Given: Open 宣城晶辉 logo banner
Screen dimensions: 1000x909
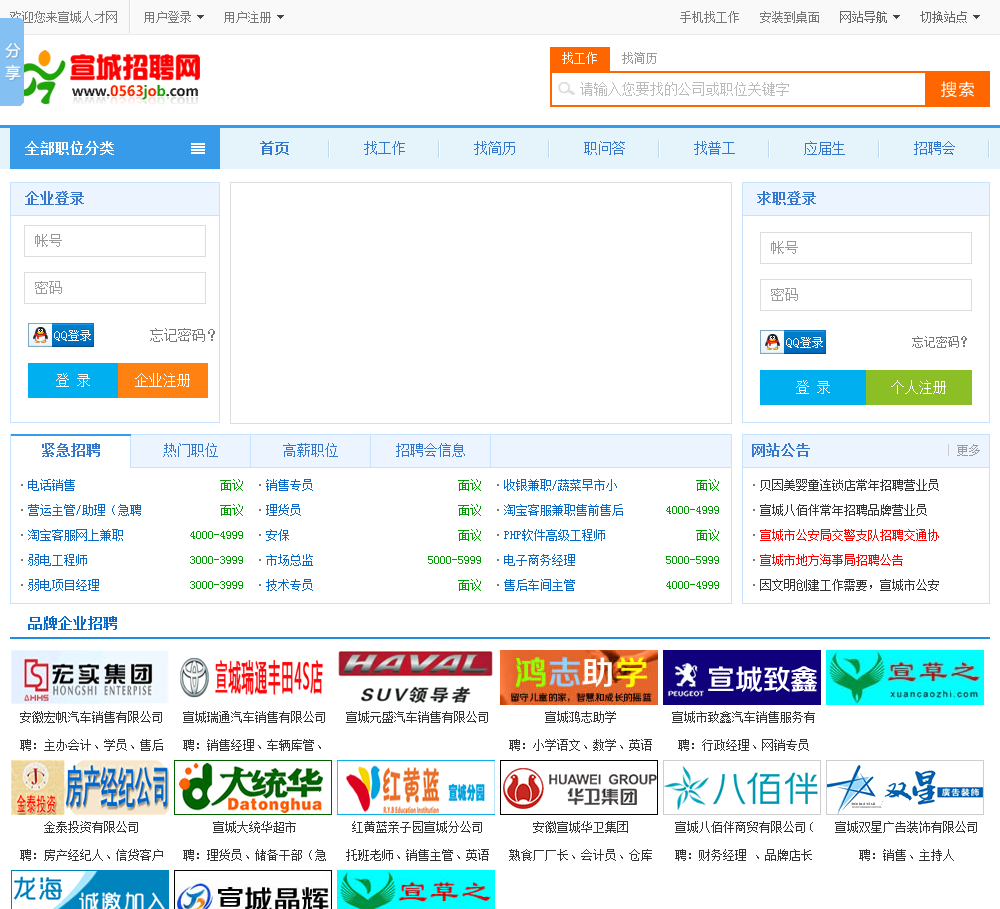Looking at the screenshot, I should [x=253, y=890].
